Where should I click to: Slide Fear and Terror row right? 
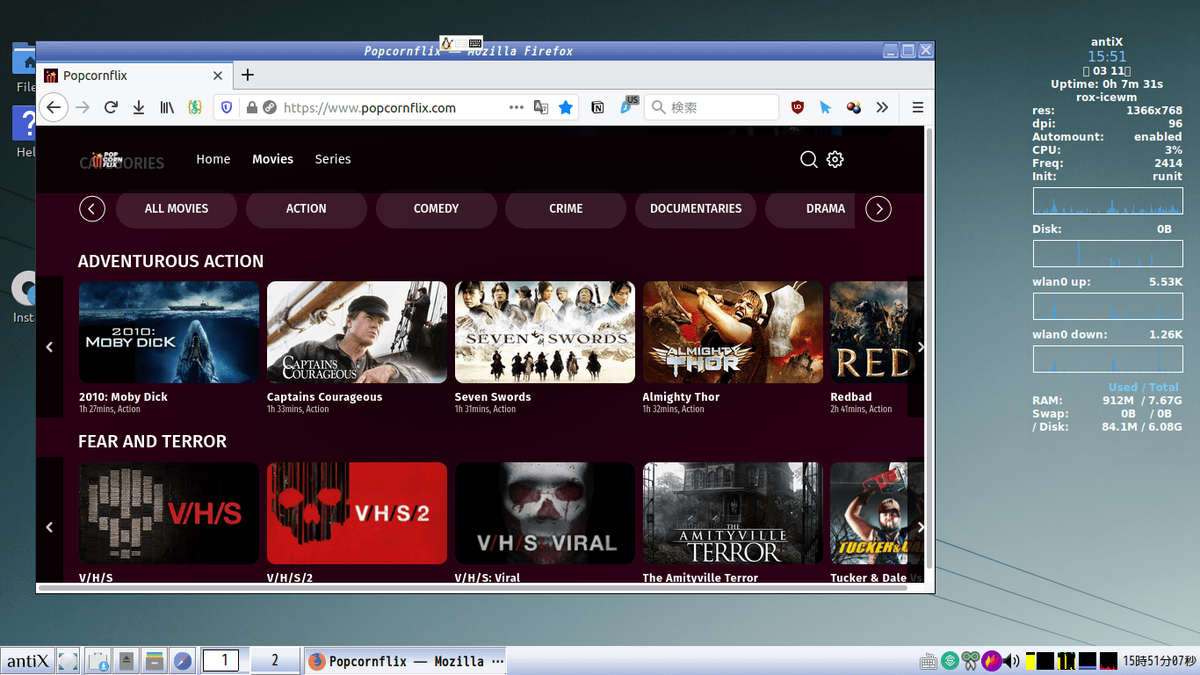click(920, 527)
